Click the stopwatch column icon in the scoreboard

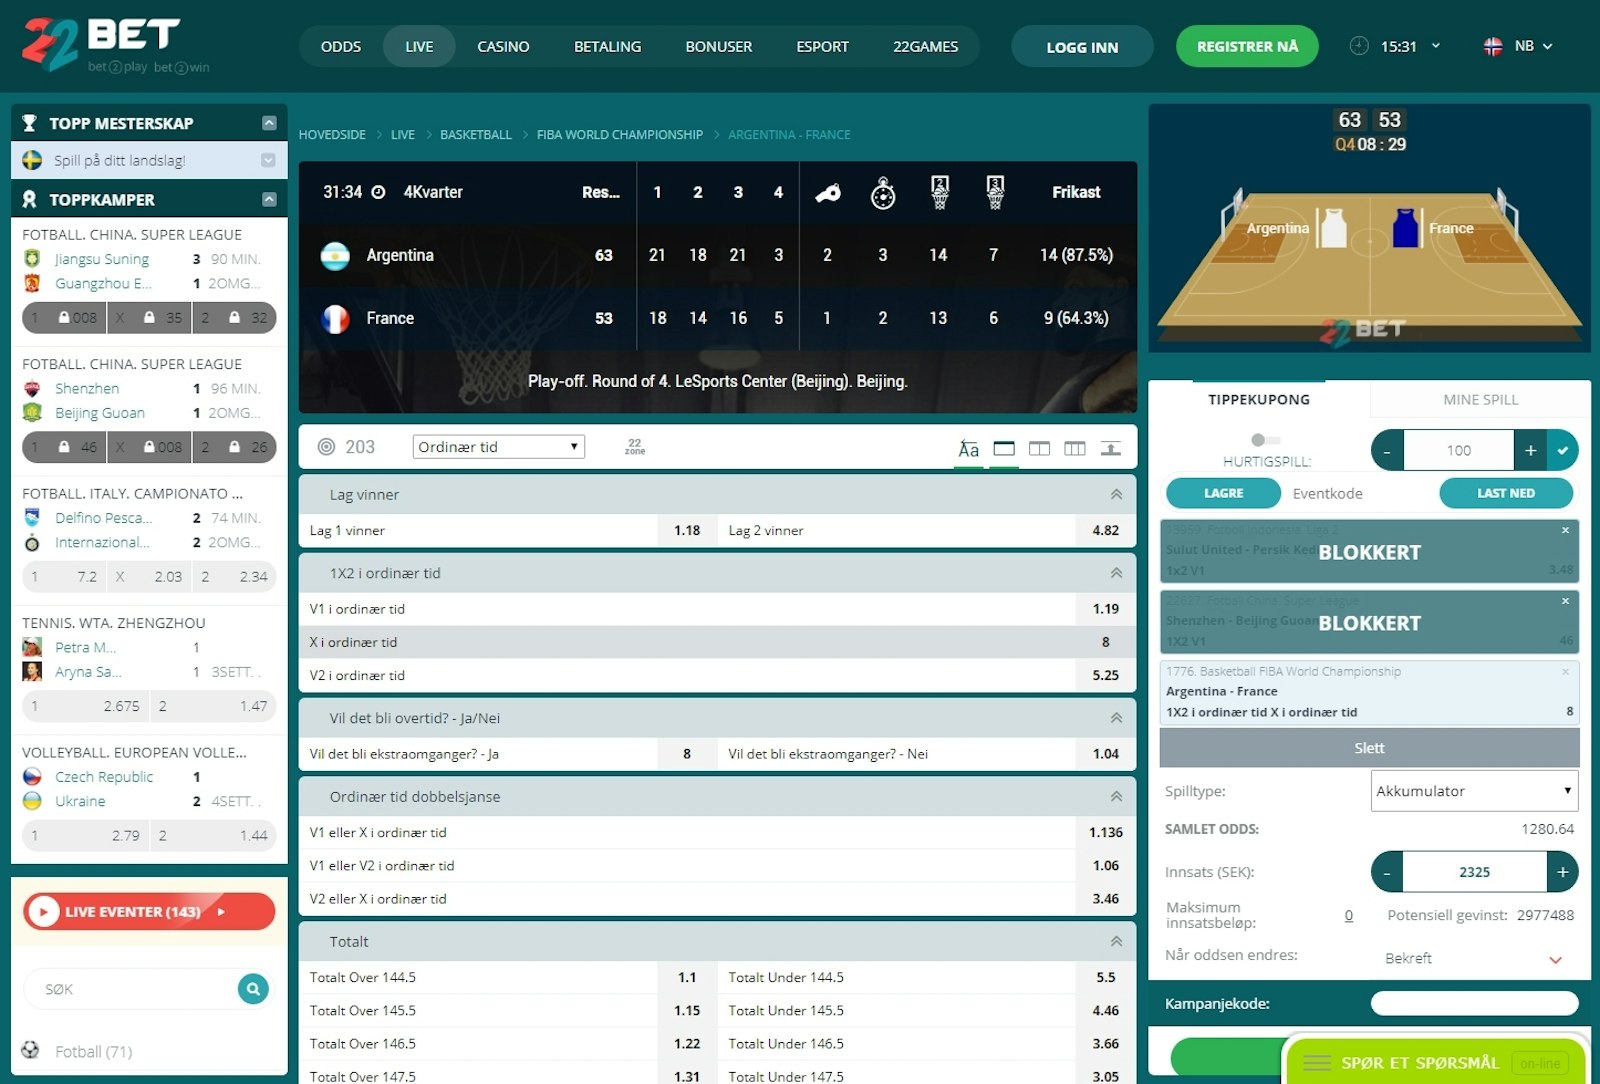pos(882,193)
